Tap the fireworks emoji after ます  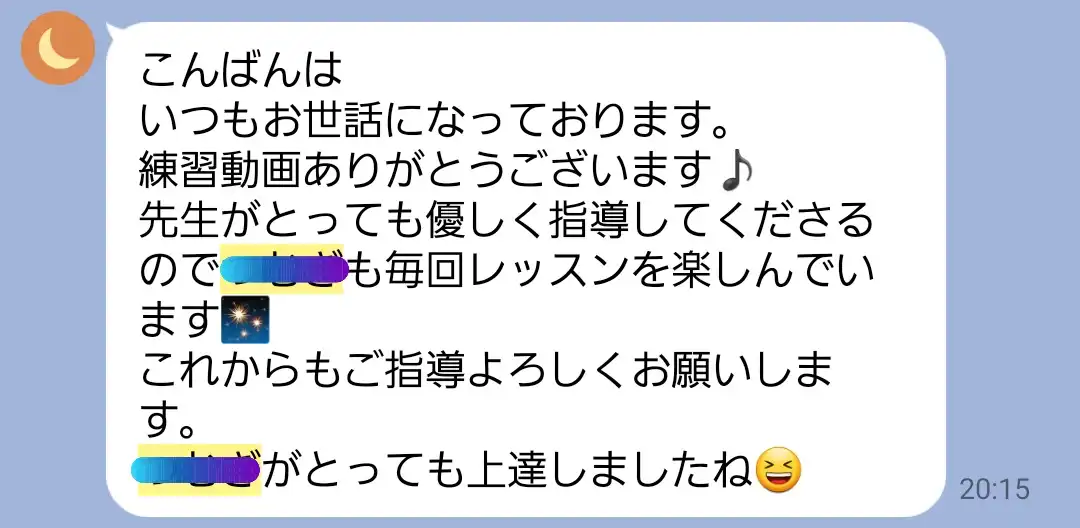245,320
